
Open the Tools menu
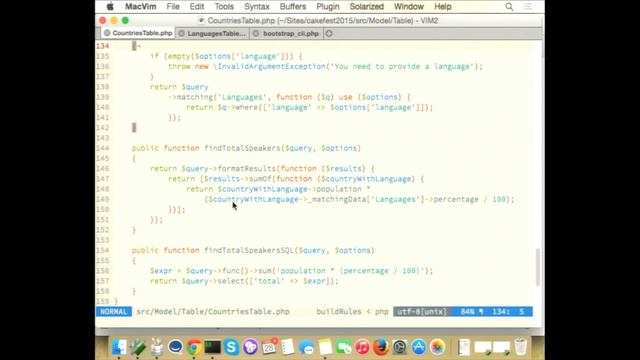[x=224, y=7]
